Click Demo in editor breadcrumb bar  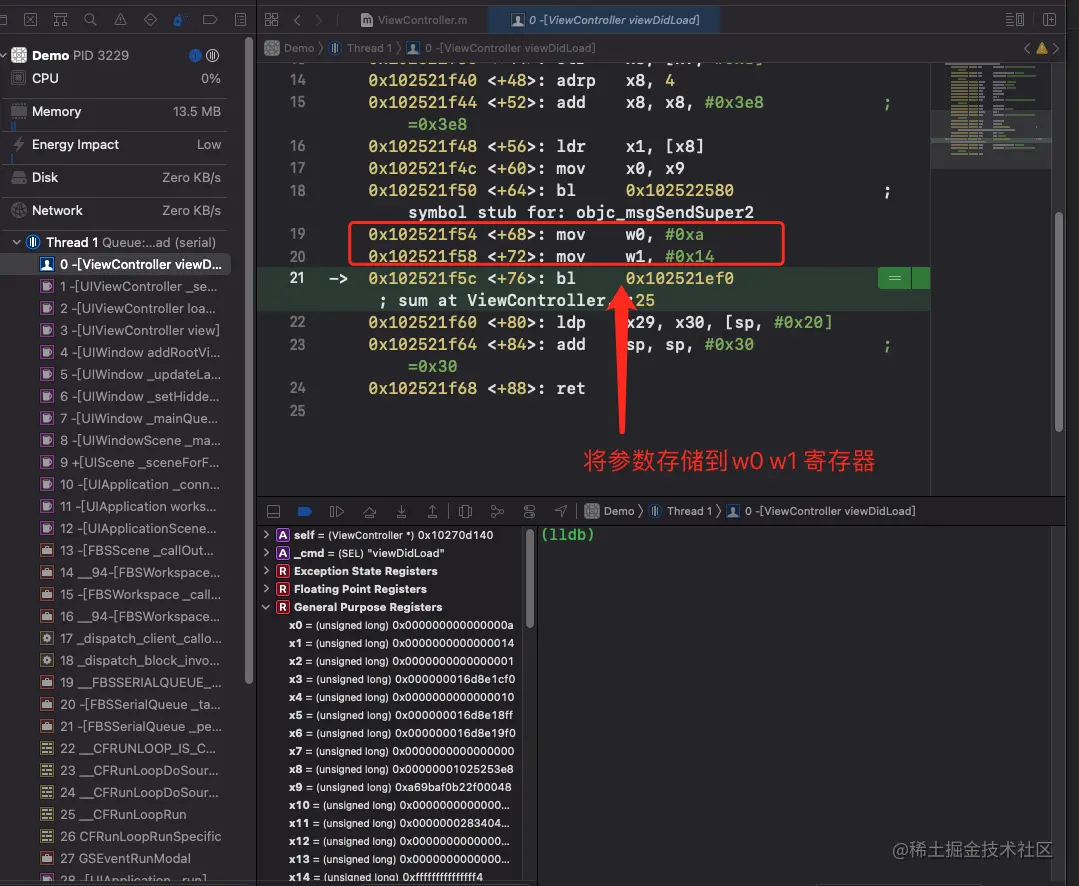pos(290,48)
